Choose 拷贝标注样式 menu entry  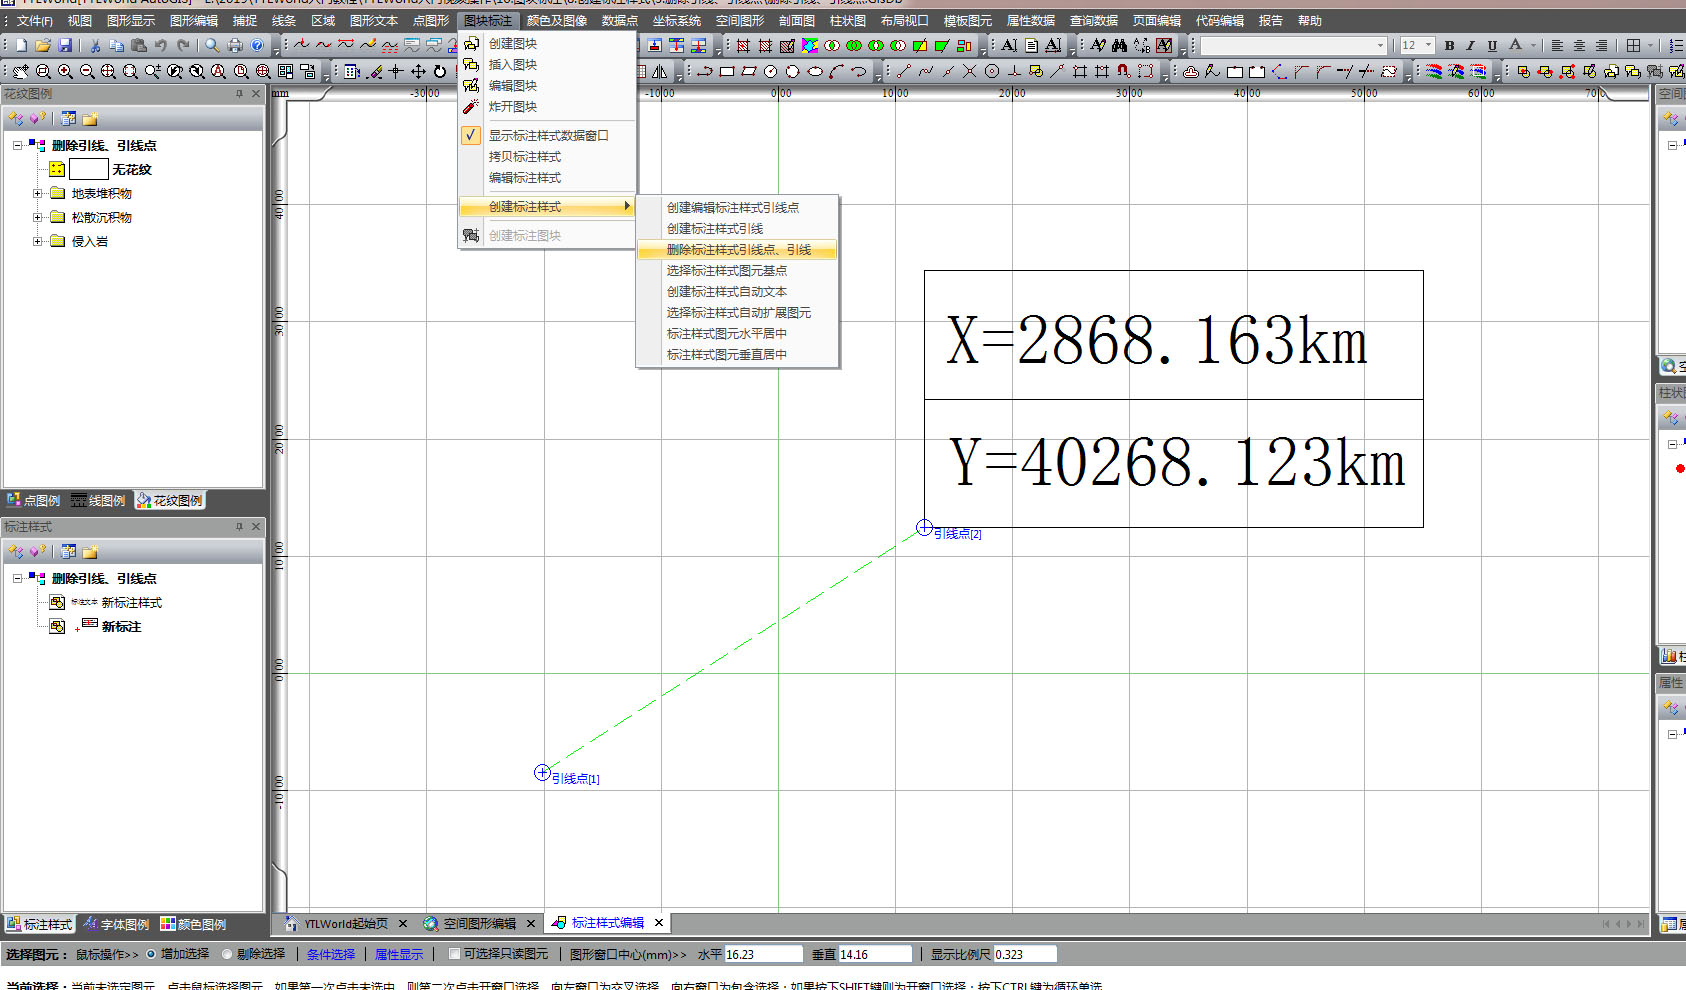point(525,157)
